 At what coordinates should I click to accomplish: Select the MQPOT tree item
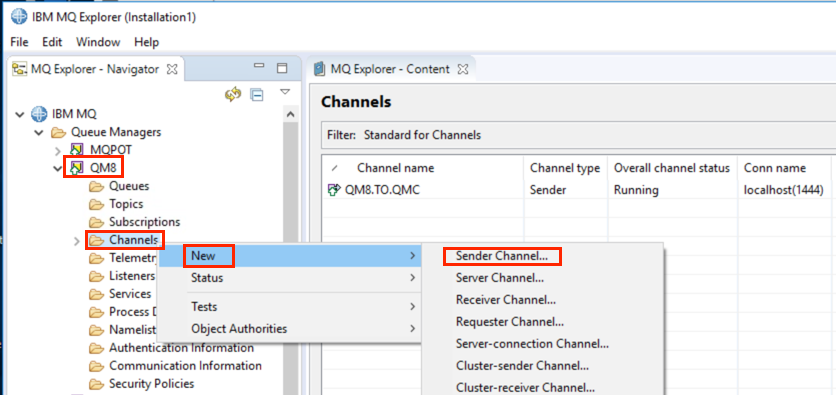point(110,150)
